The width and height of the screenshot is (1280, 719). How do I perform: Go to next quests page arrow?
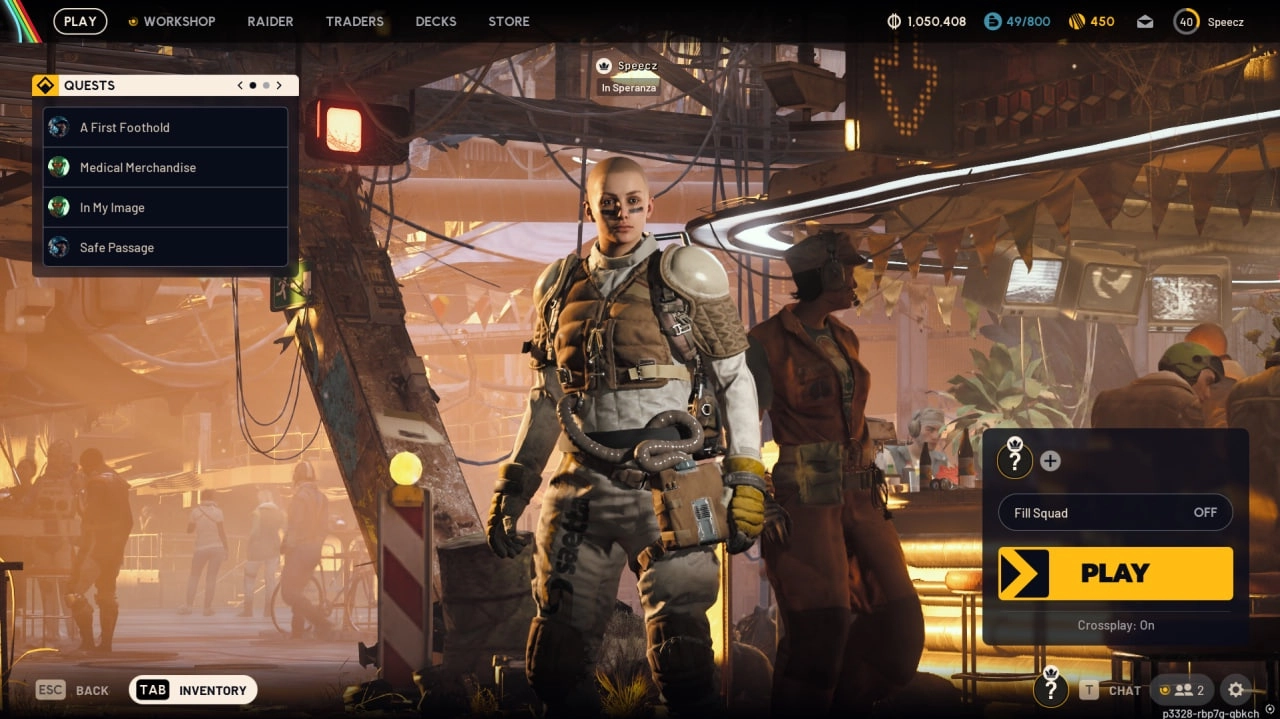point(279,86)
